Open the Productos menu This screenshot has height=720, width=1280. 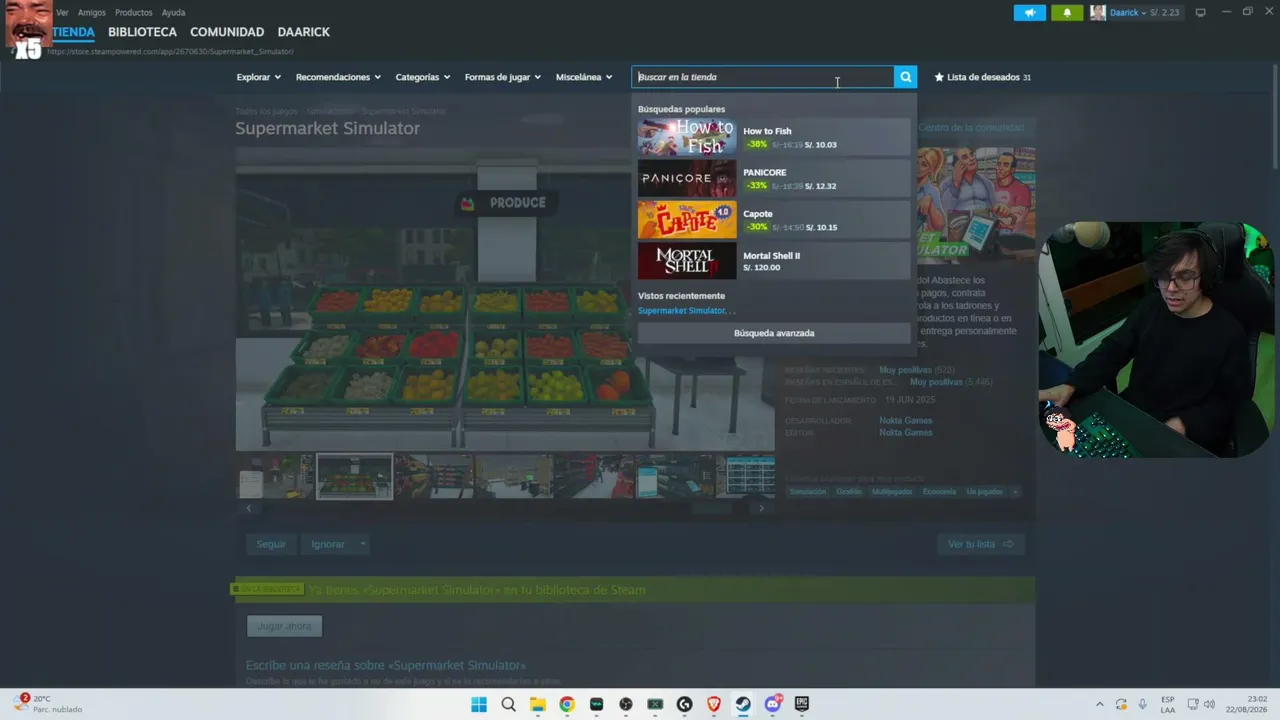(134, 13)
